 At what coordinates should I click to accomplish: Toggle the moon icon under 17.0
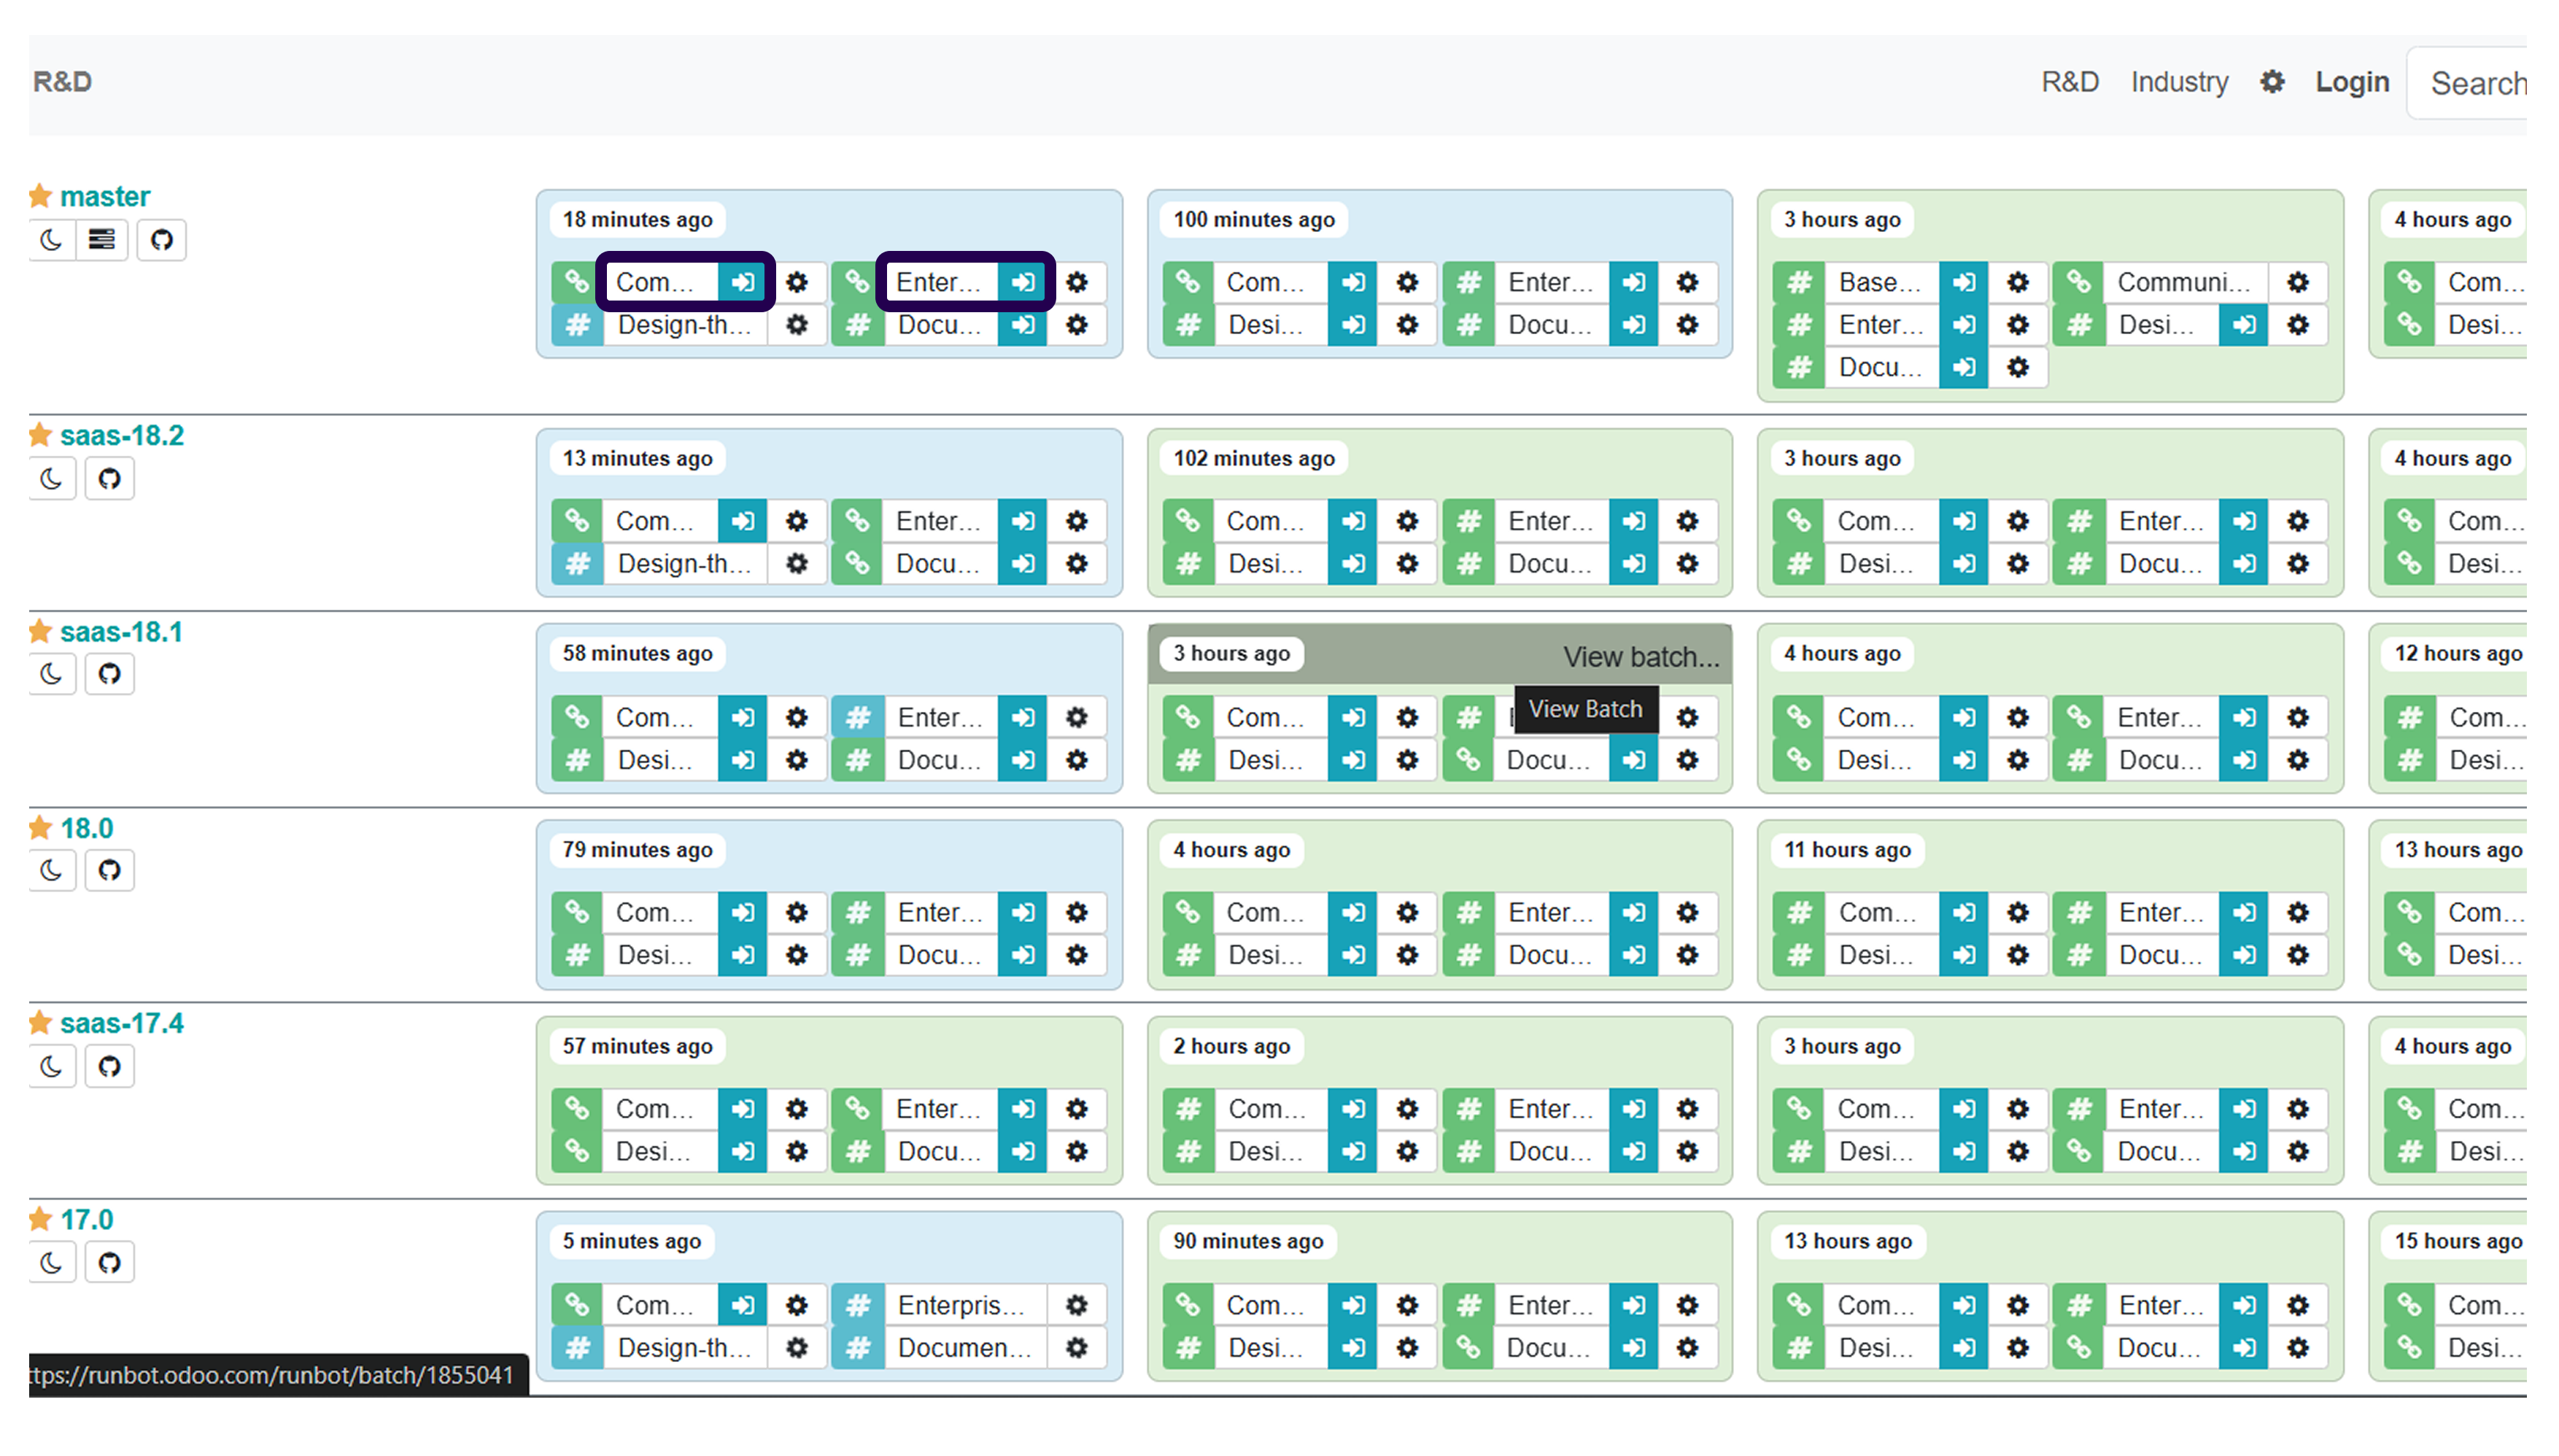[51, 1262]
